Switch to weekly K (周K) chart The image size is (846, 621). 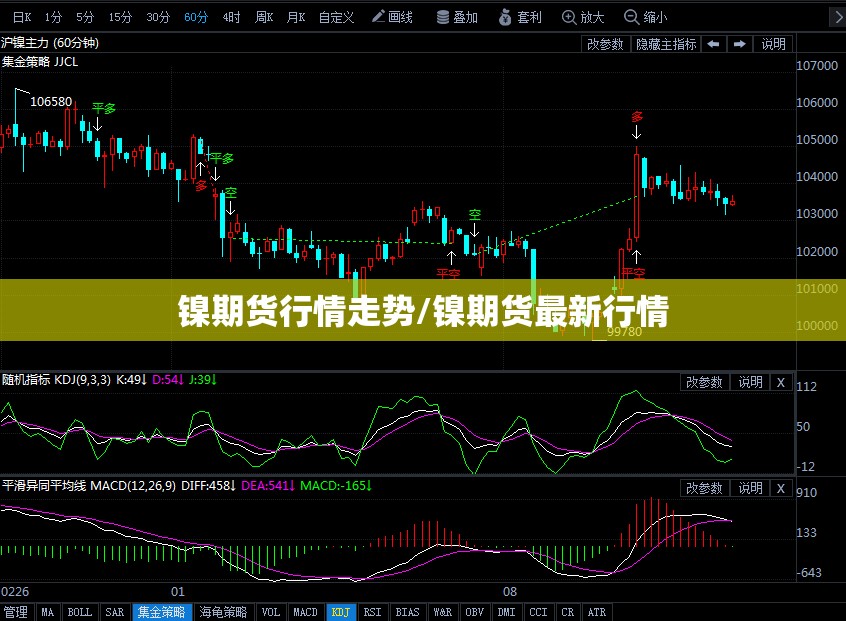pos(264,17)
